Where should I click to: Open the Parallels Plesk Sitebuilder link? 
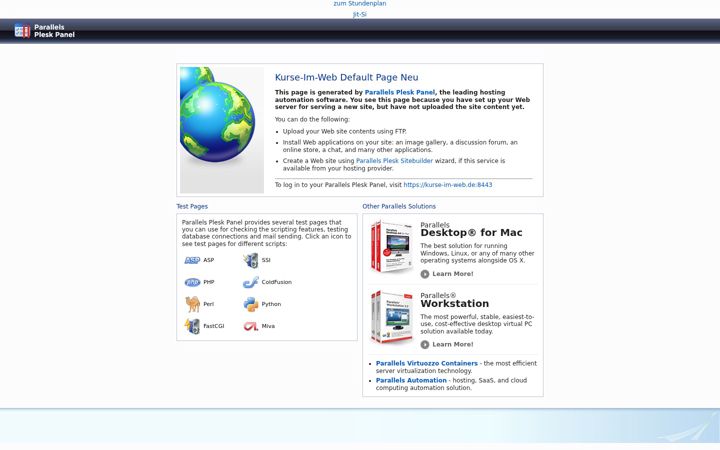click(x=394, y=161)
